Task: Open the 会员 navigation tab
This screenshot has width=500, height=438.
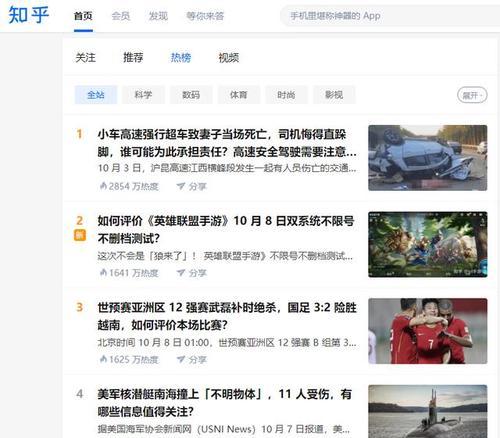Action: [x=121, y=16]
